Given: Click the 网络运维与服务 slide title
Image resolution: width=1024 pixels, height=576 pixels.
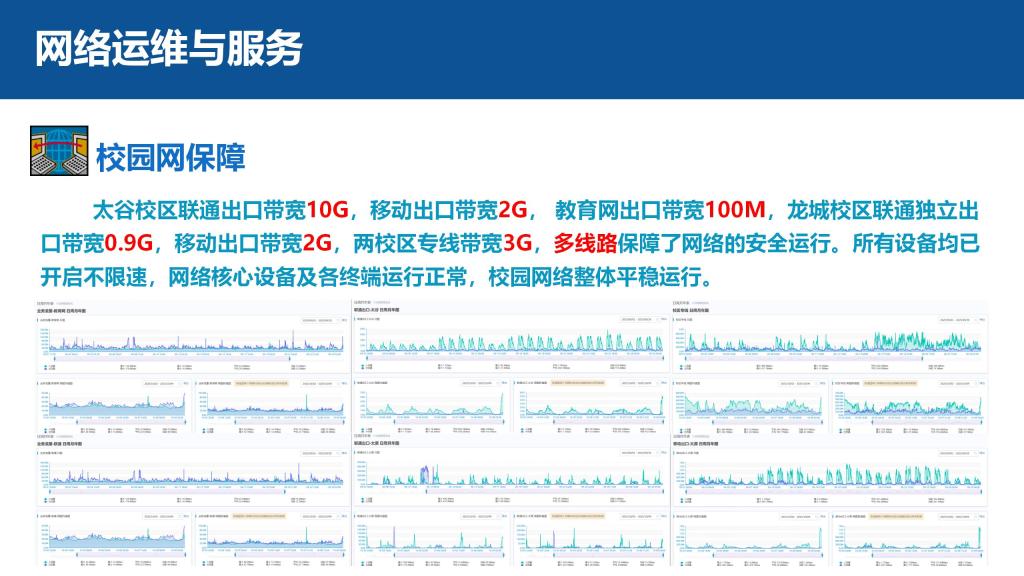Looking at the screenshot, I should [x=169, y=48].
